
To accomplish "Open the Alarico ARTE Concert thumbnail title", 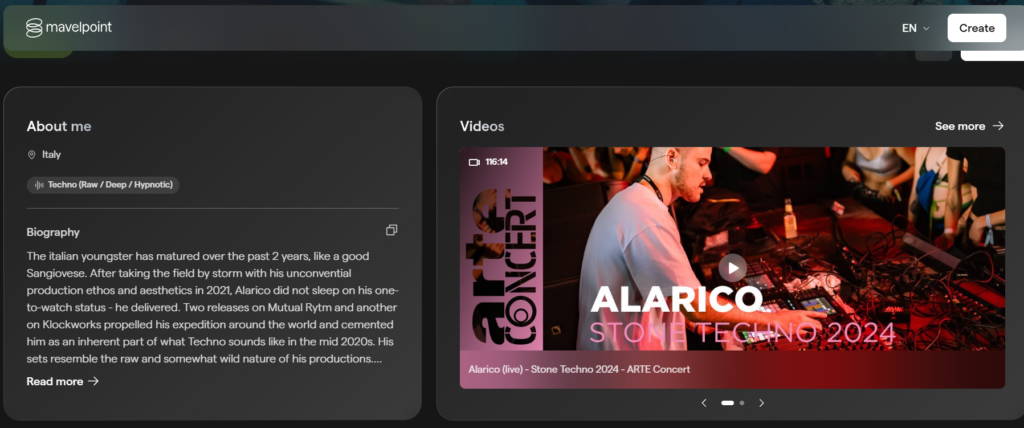I will 579,369.
